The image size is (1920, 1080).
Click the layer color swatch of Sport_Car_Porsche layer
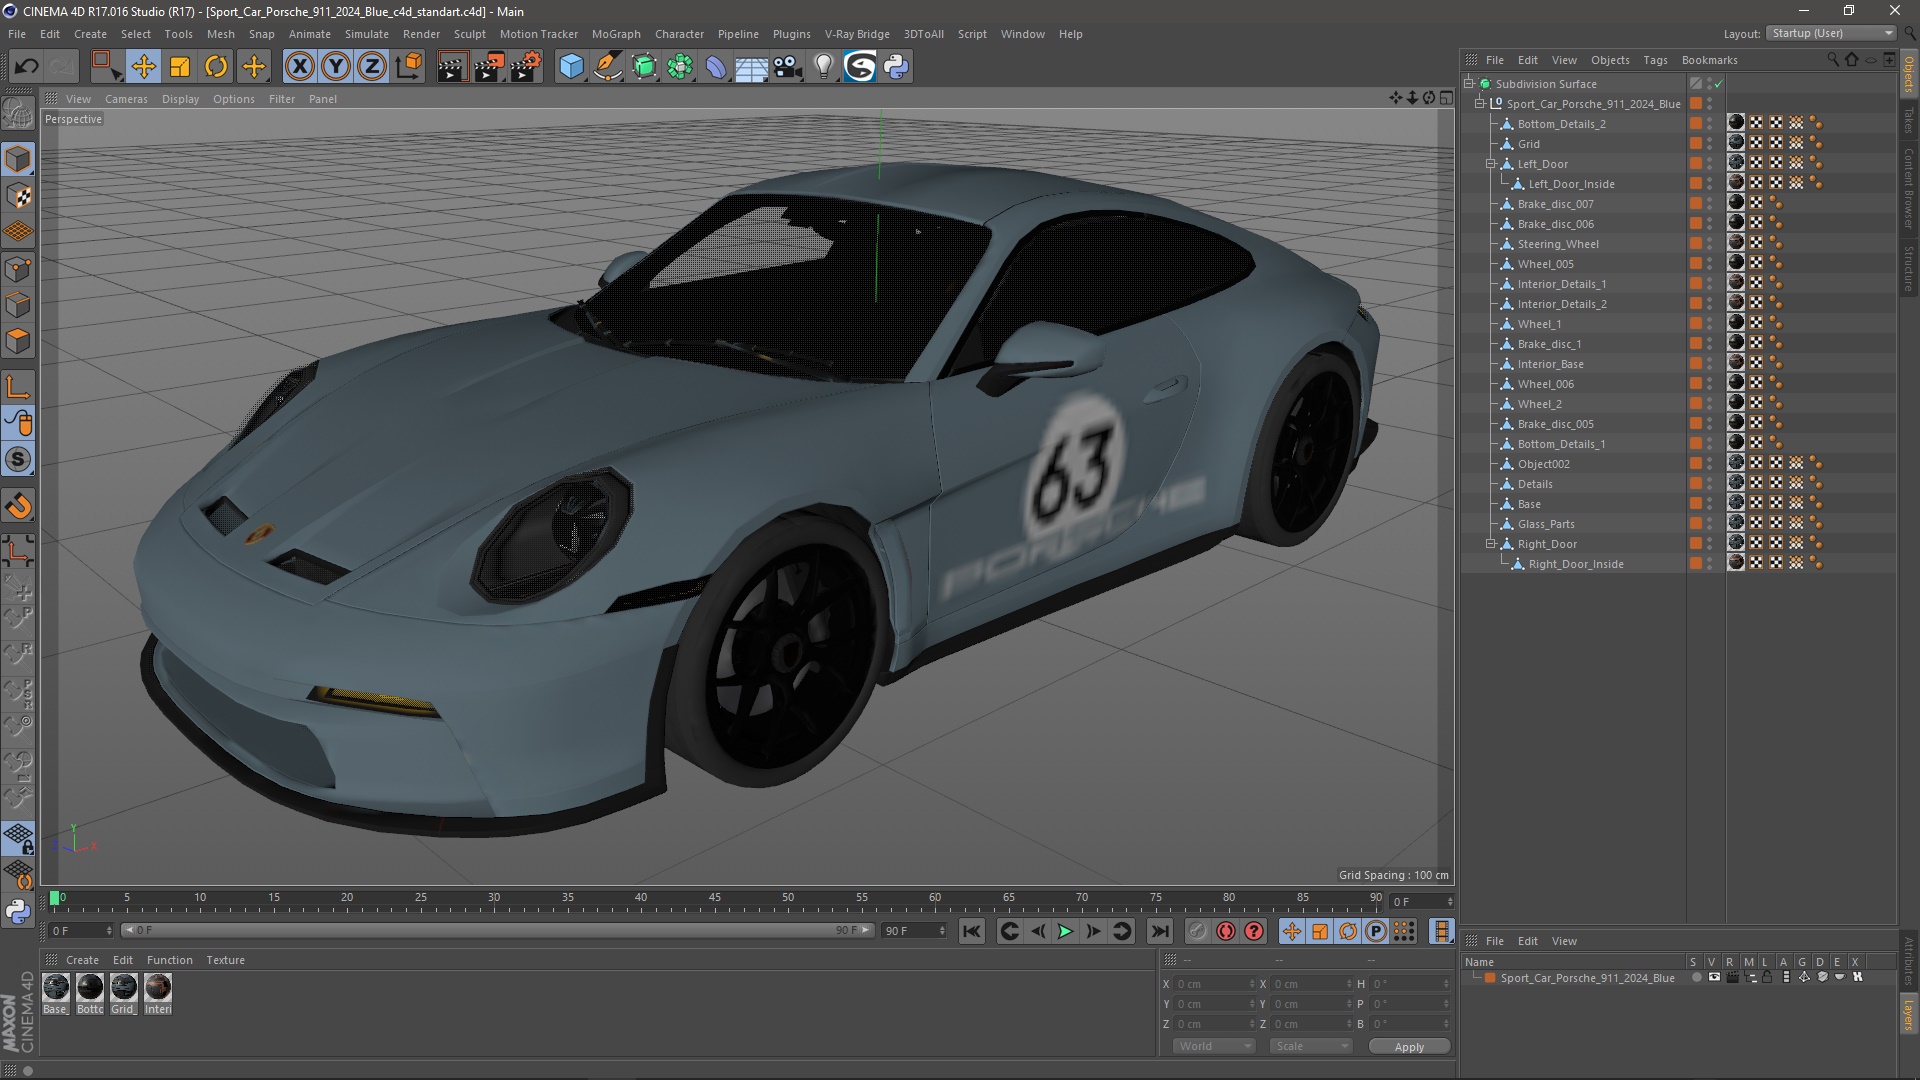coord(1490,978)
